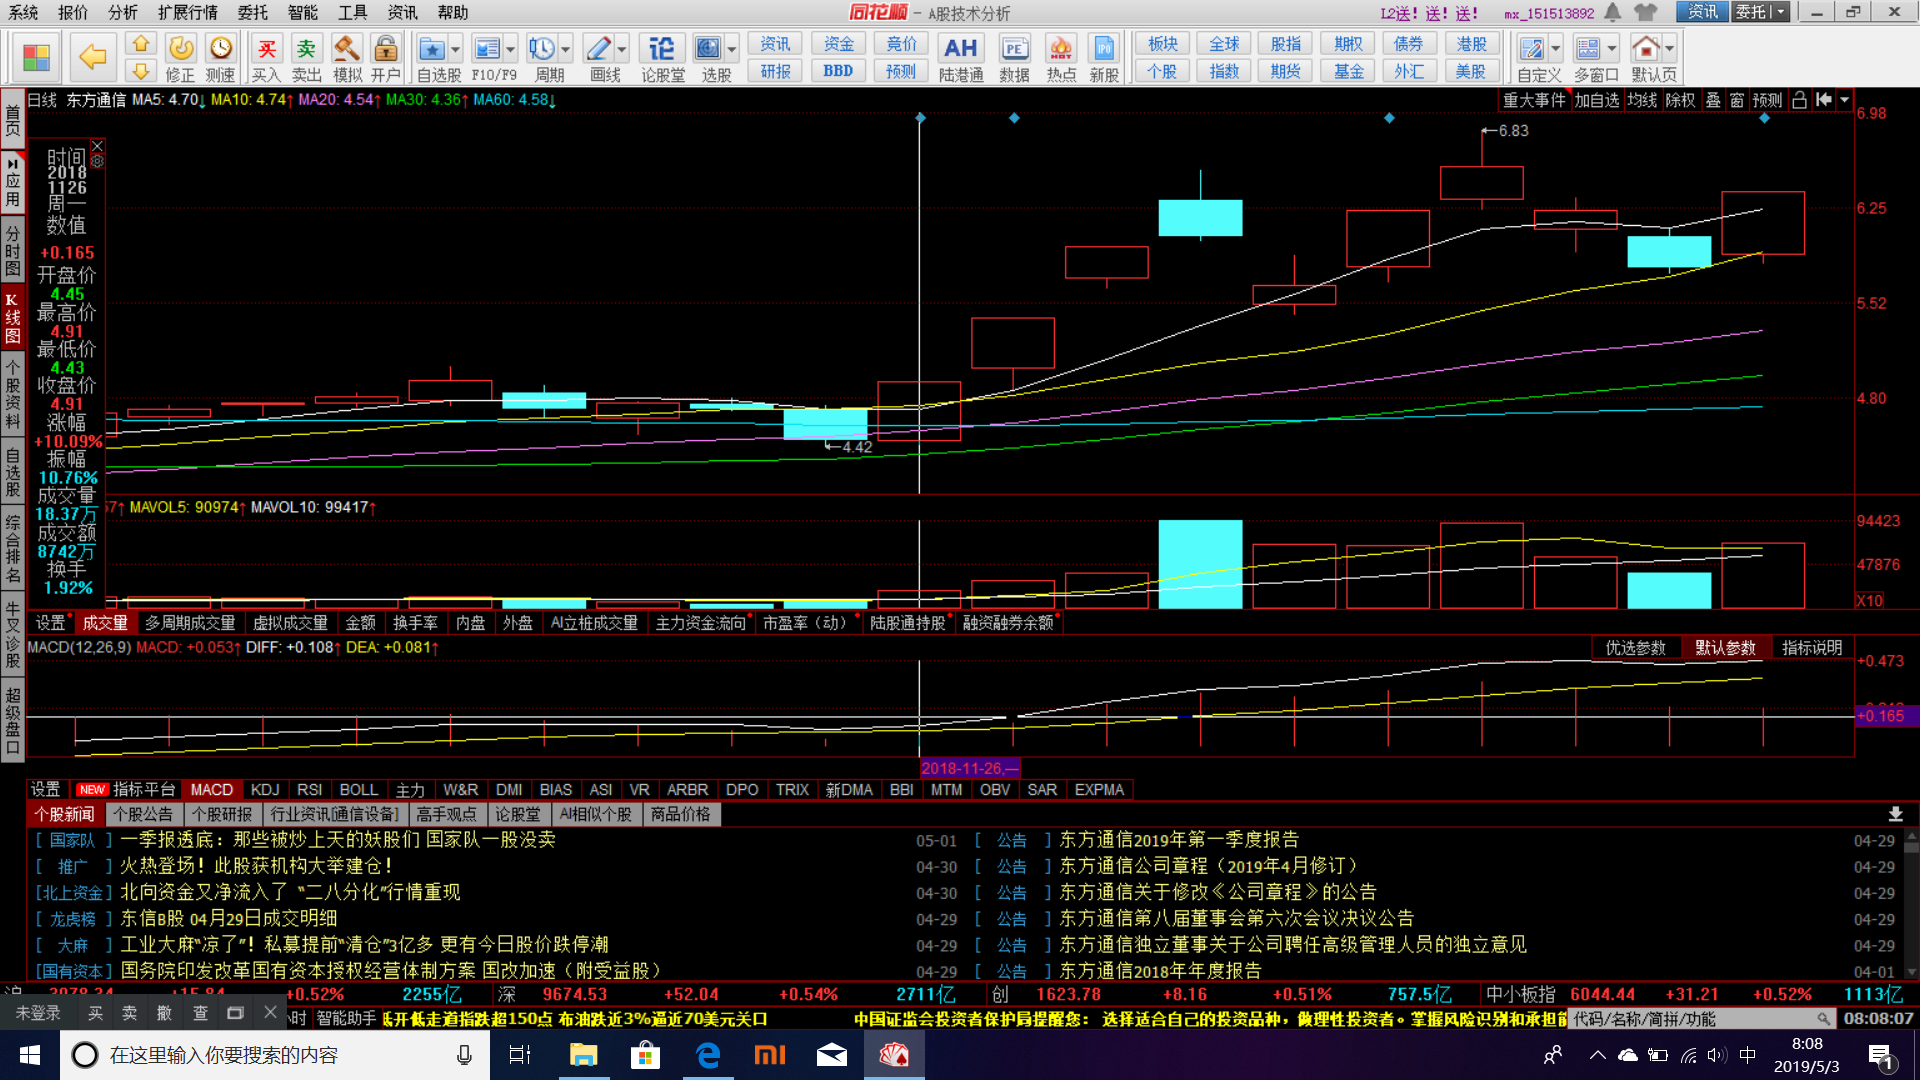Image resolution: width=1920 pixels, height=1080 pixels.
Task: Select the 换手率 sub-chart tab
Action: (415, 623)
